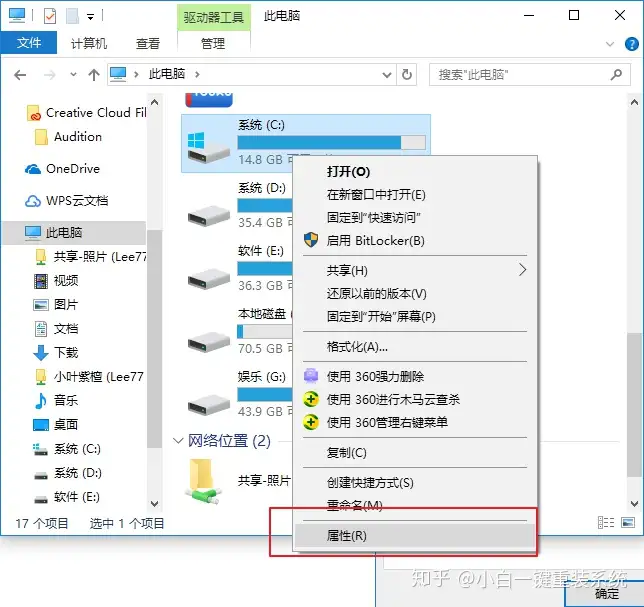Screen dimensions: 644x607
Task: Click the 共享-照片 network folder icon
Action: (203, 481)
